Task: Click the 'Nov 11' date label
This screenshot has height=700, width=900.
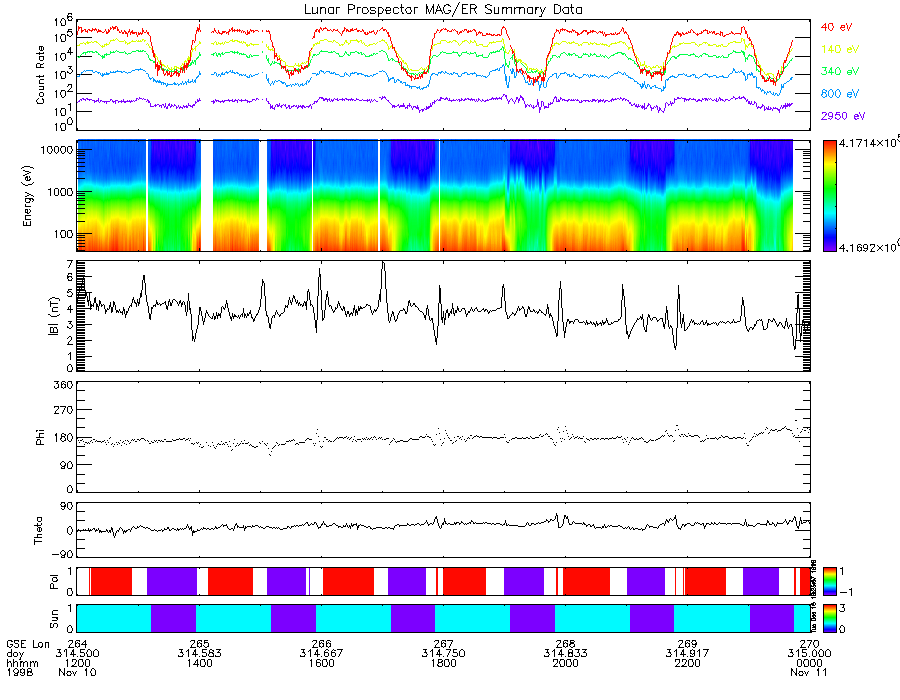Action: [x=809, y=672]
